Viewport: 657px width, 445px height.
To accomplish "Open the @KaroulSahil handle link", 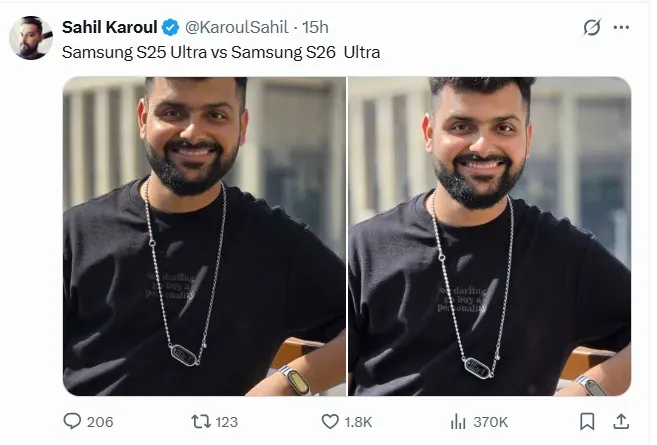I will [231, 26].
